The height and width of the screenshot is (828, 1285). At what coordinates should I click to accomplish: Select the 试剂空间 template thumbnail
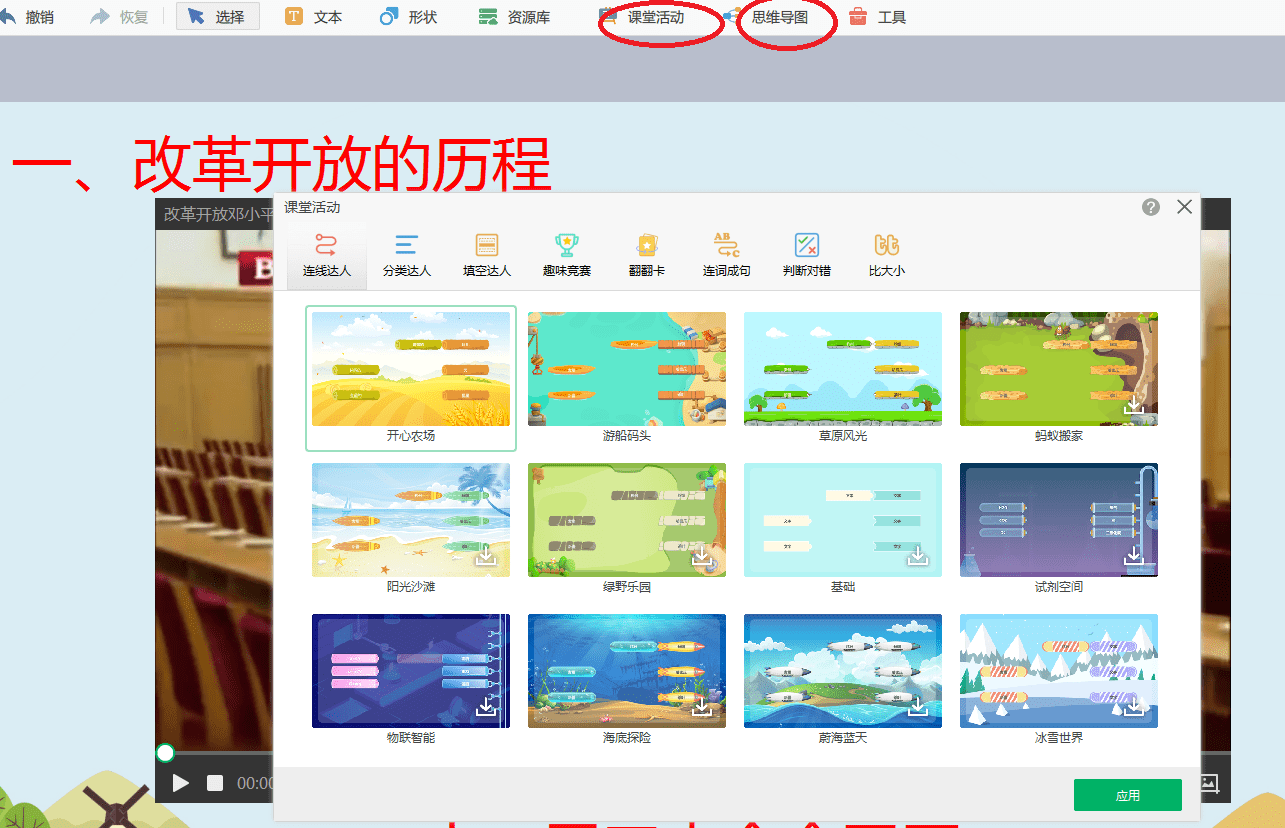click(x=1059, y=520)
